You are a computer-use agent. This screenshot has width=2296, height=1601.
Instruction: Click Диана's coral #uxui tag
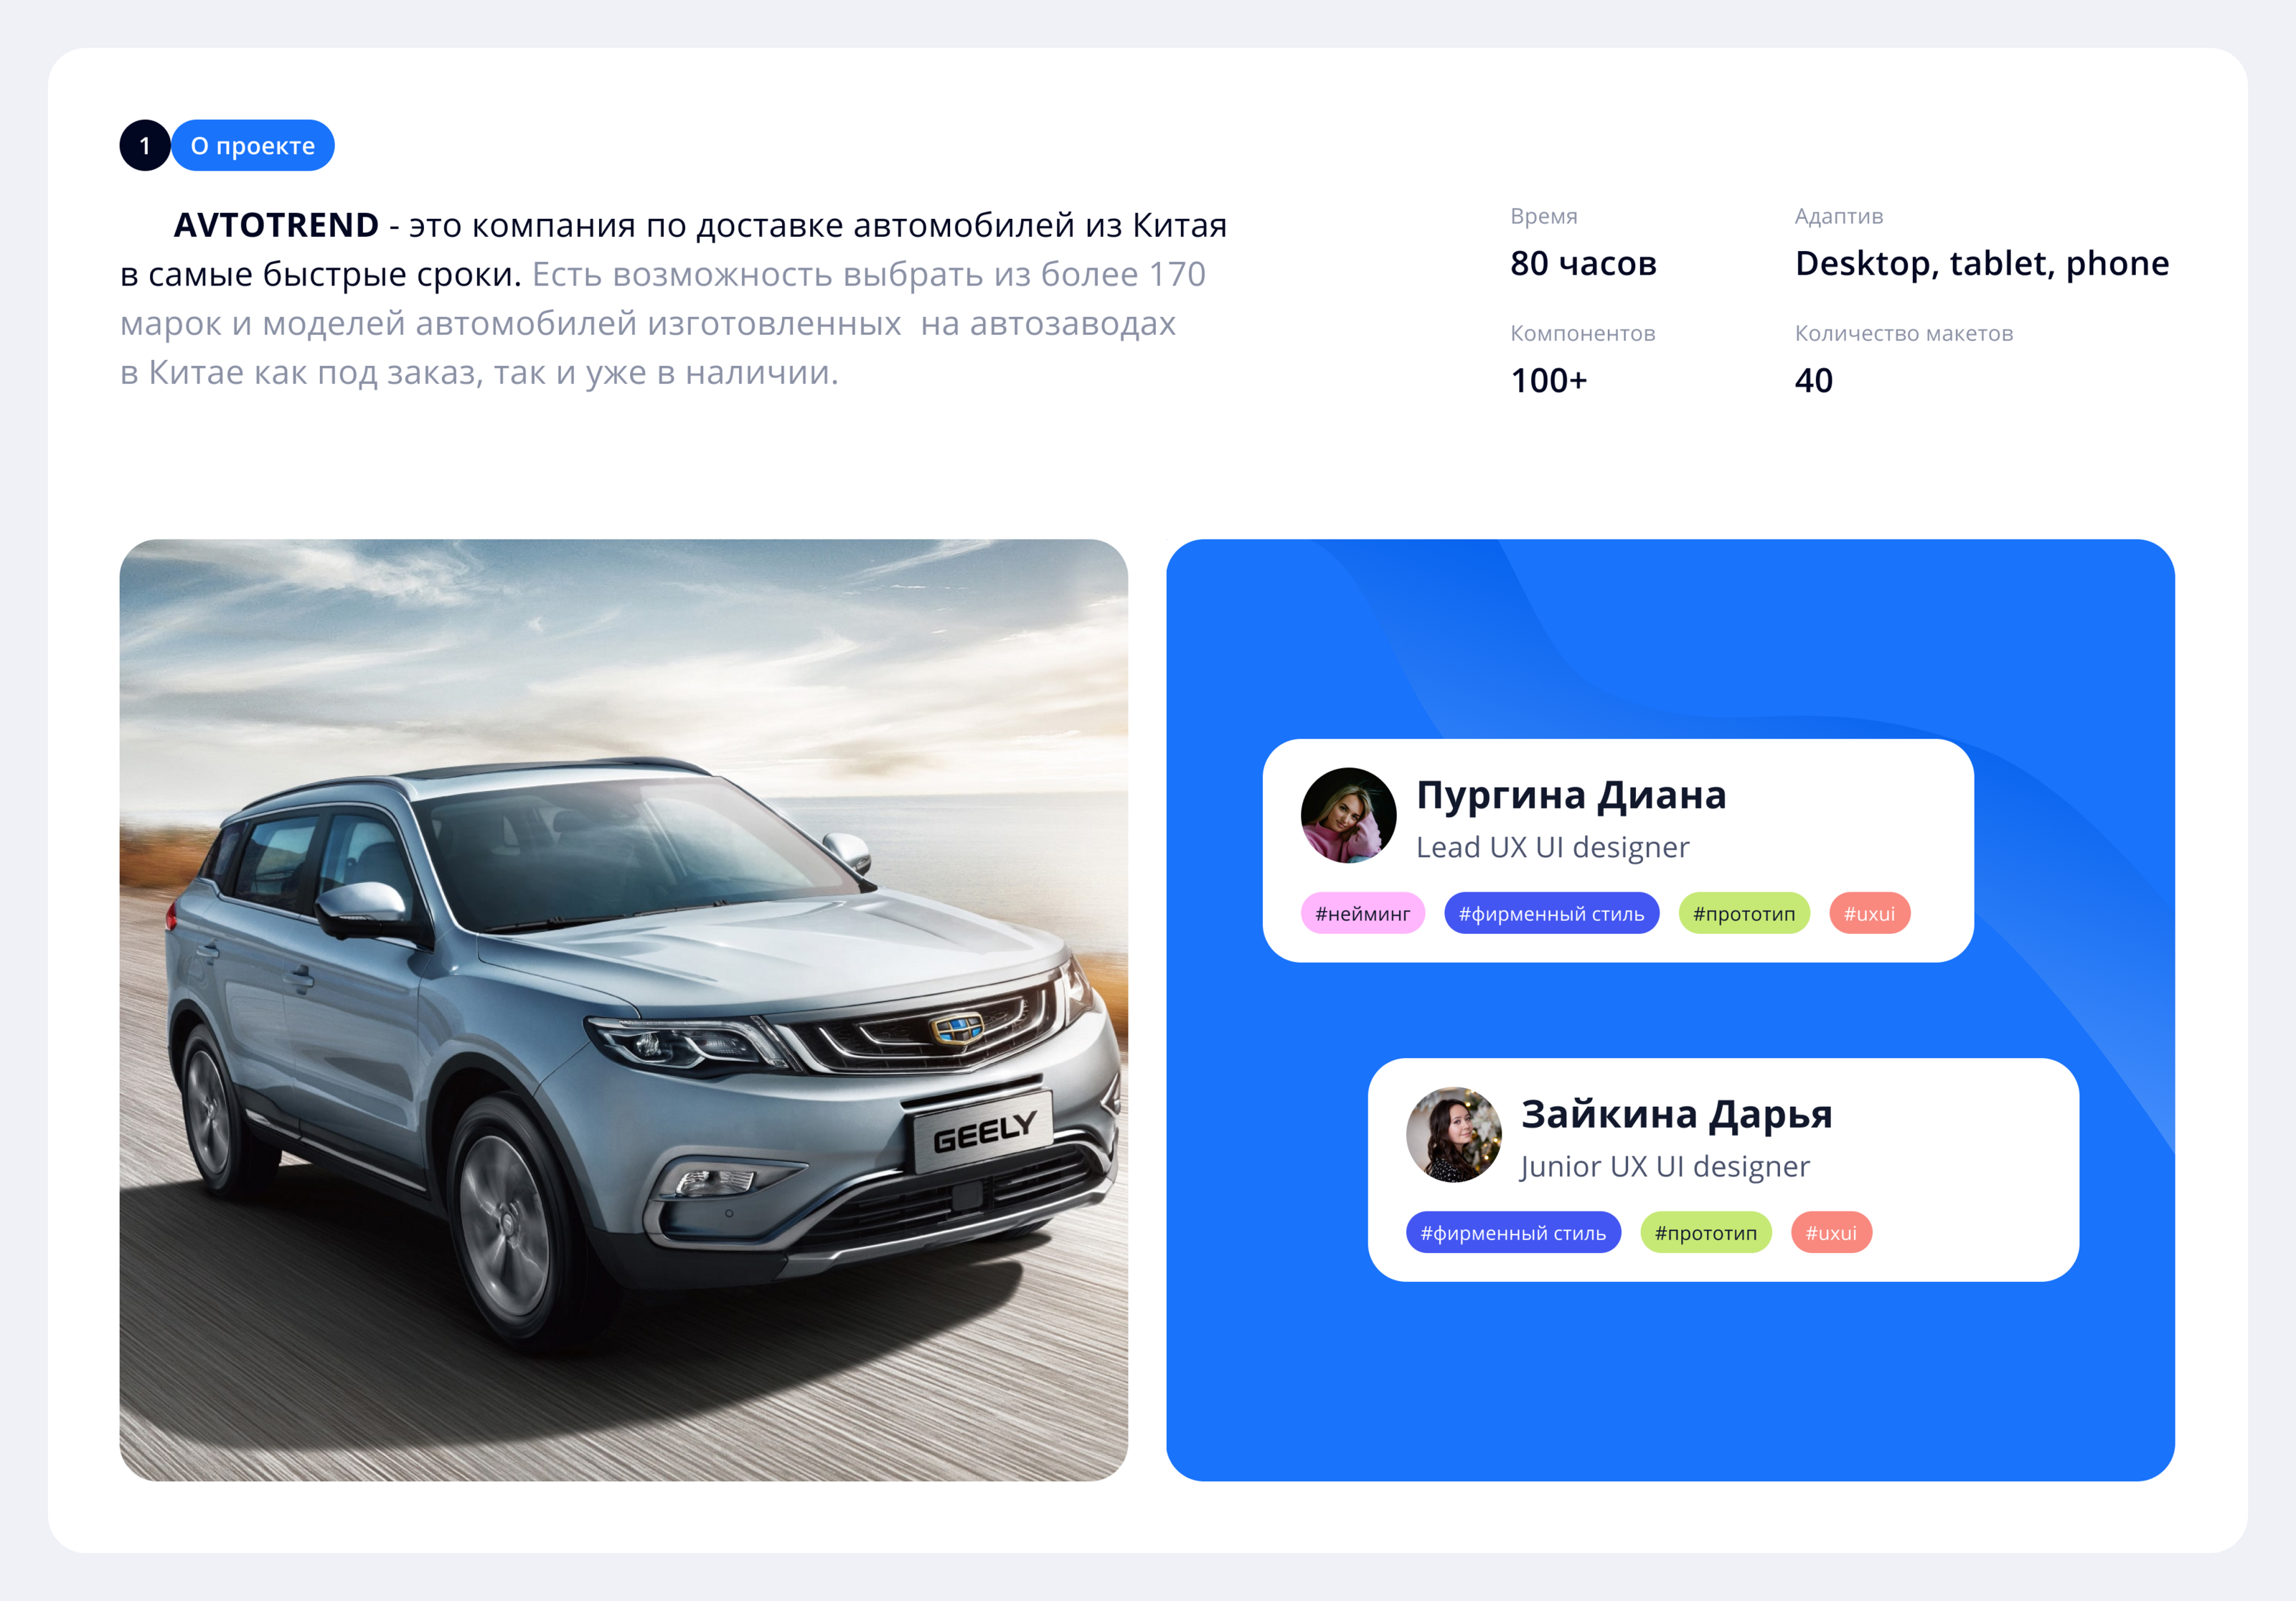pyautogui.click(x=1869, y=913)
